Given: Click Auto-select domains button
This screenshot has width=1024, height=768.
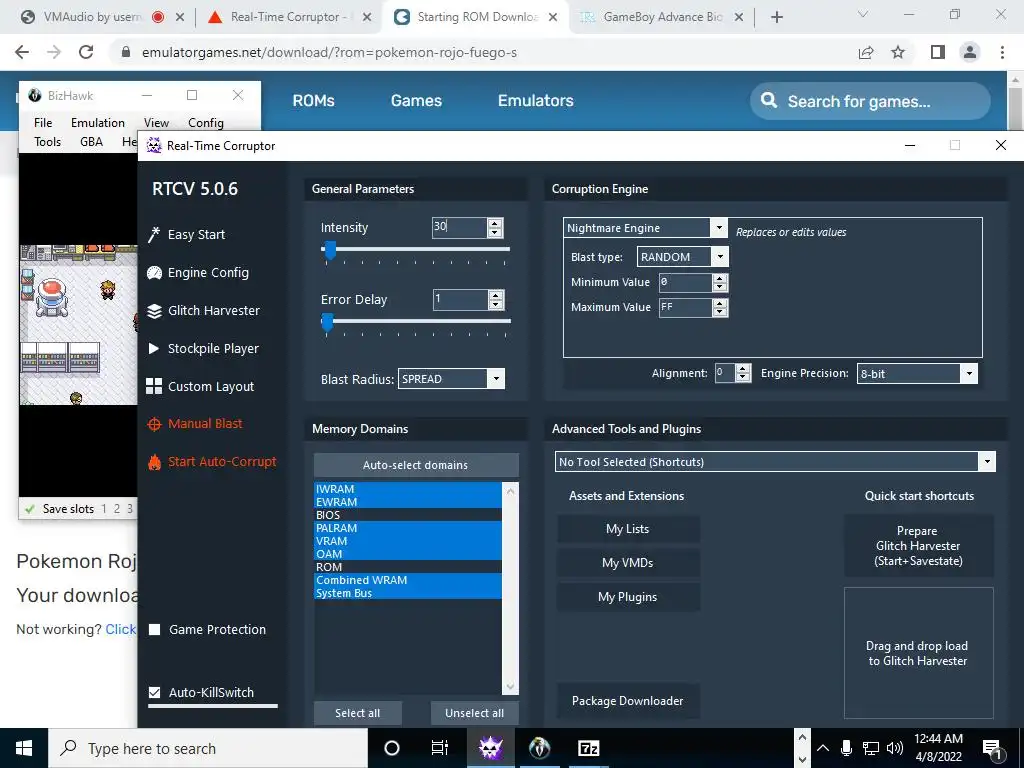Looking at the screenshot, I should click(416, 465).
